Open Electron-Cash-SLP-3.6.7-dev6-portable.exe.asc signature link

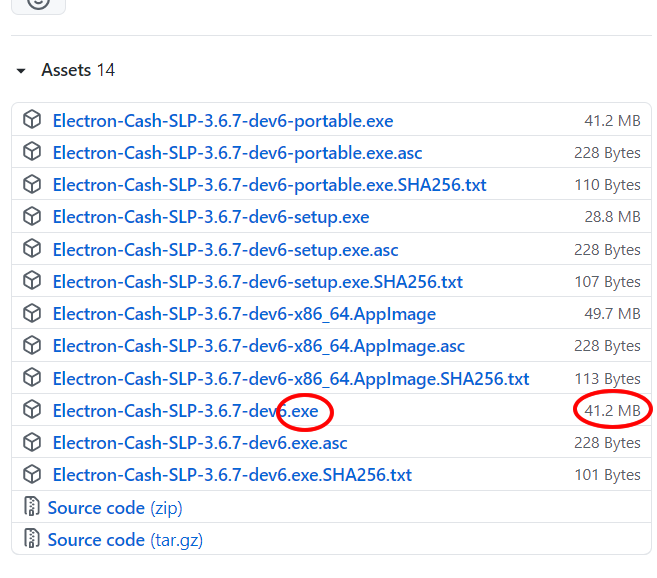click(x=238, y=153)
